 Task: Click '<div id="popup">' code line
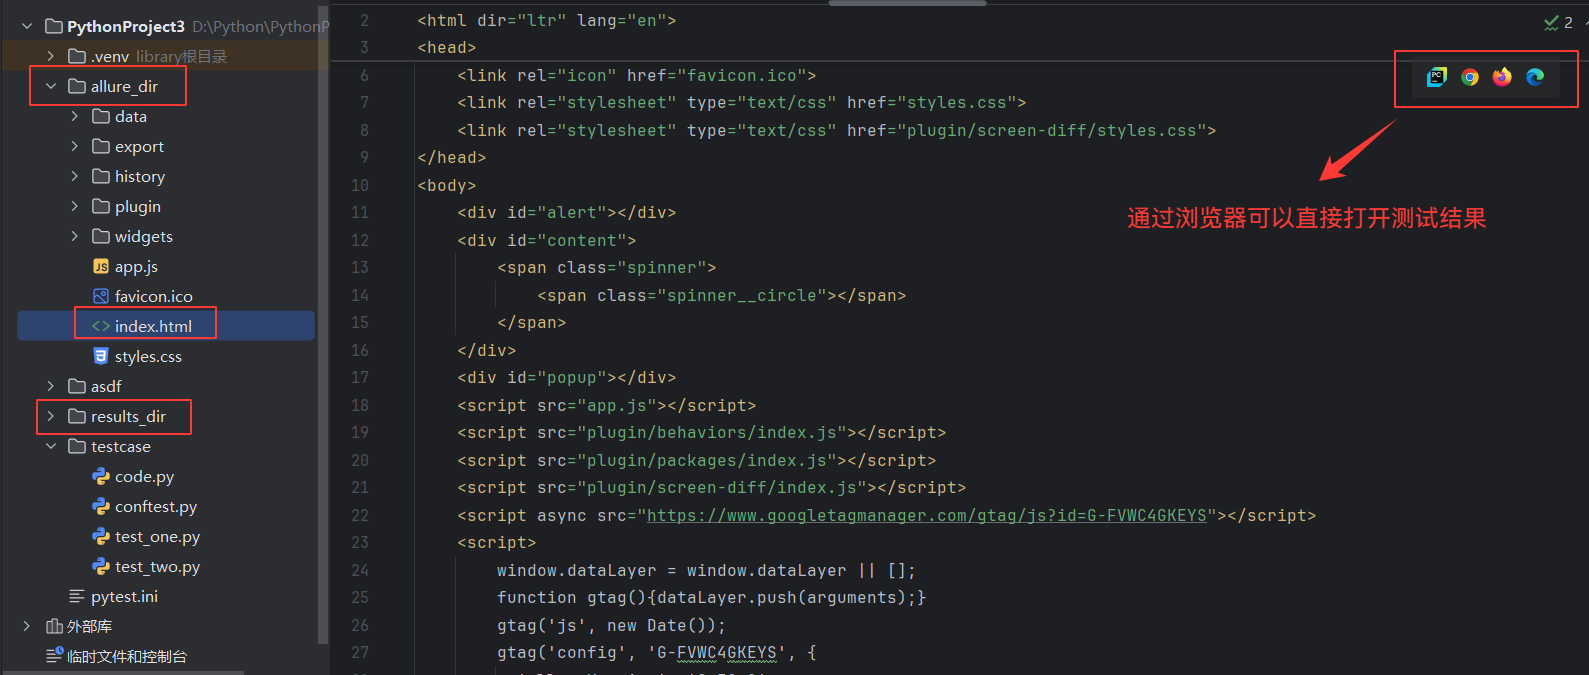pyautogui.click(x=567, y=377)
